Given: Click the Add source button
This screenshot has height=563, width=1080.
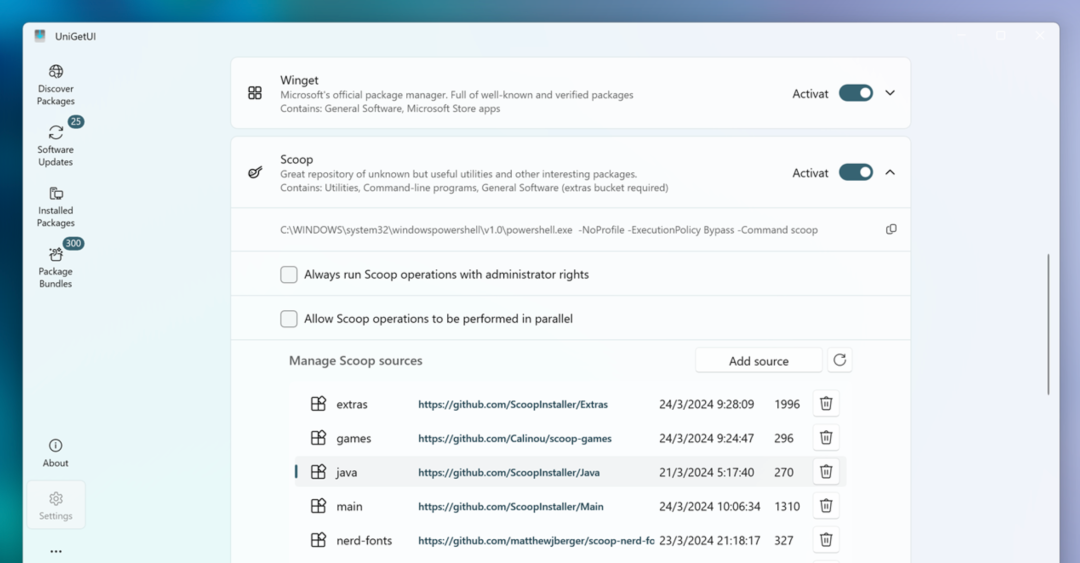Looking at the screenshot, I should pyautogui.click(x=758, y=361).
